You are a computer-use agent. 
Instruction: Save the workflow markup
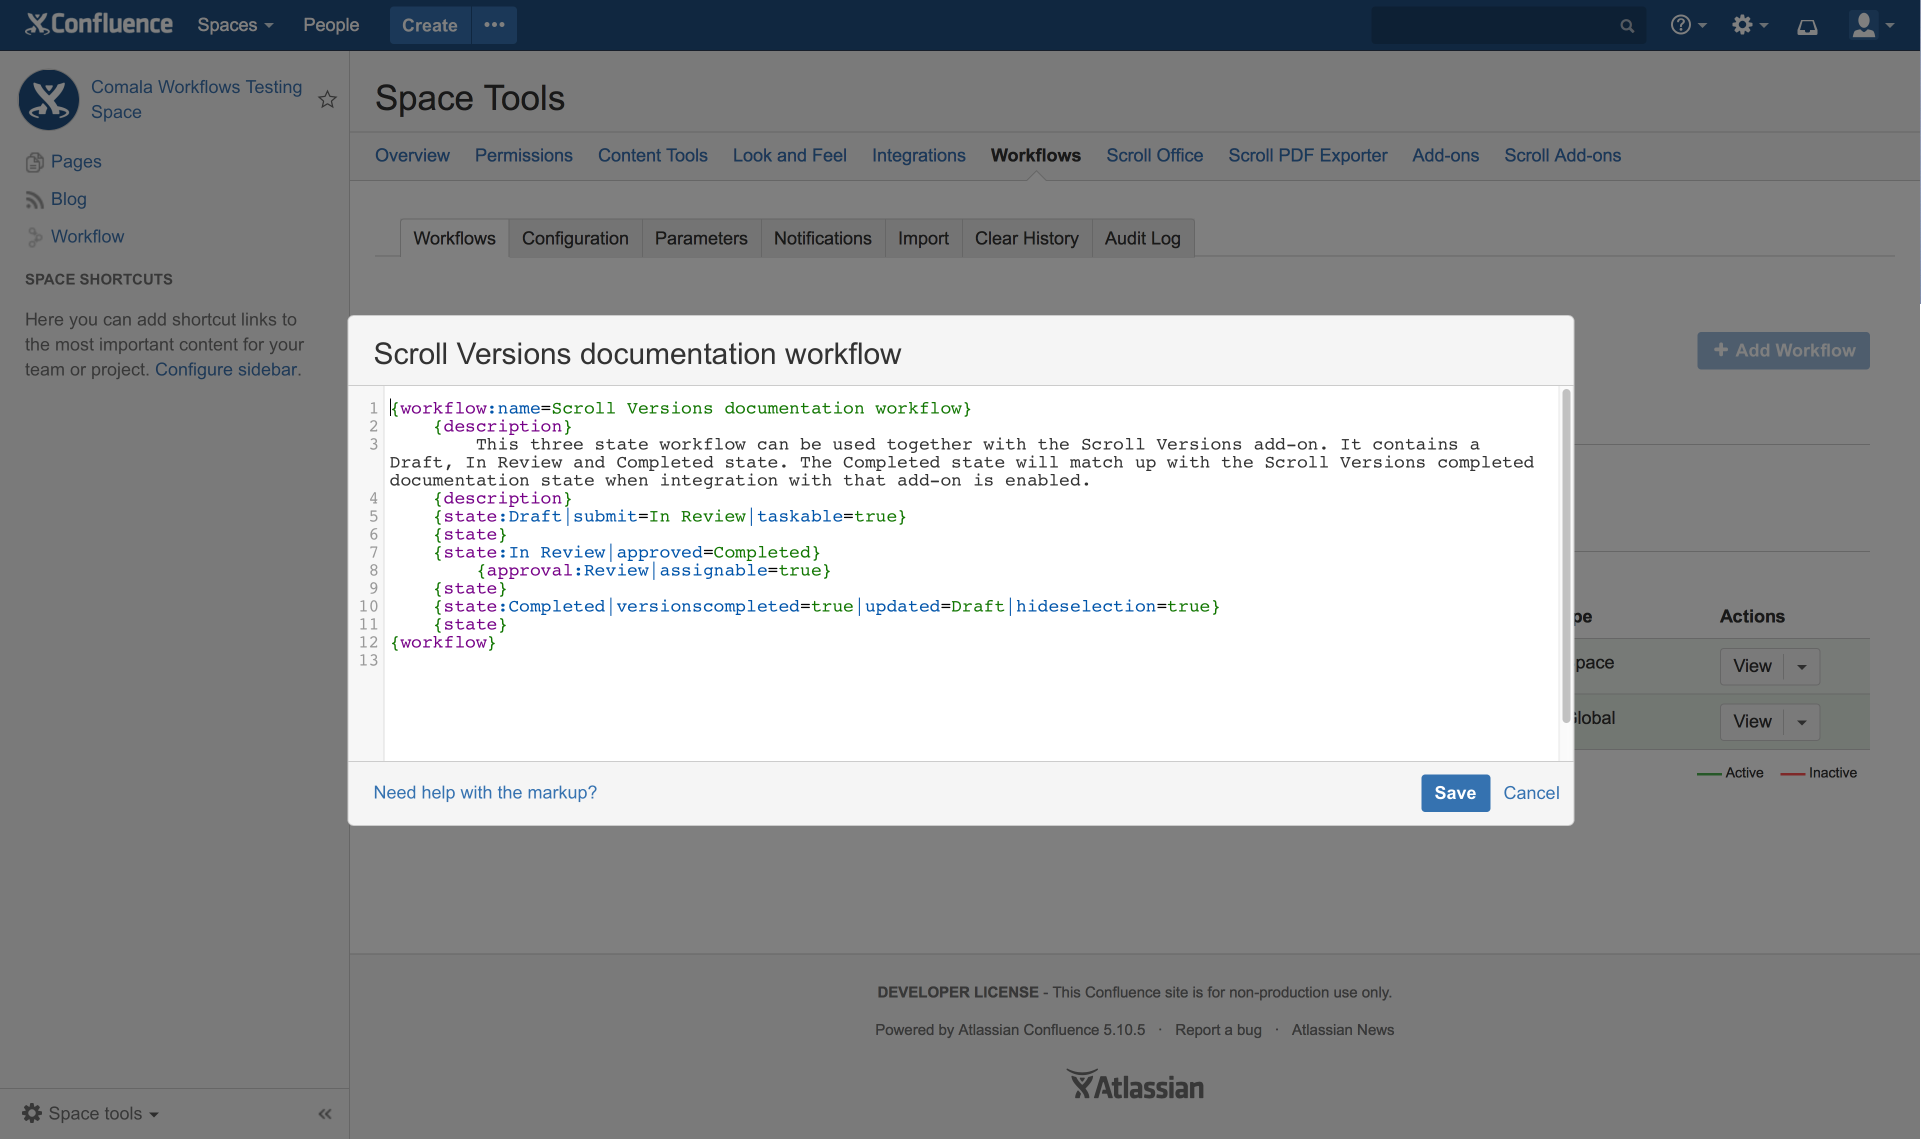tap(1455, 793)
